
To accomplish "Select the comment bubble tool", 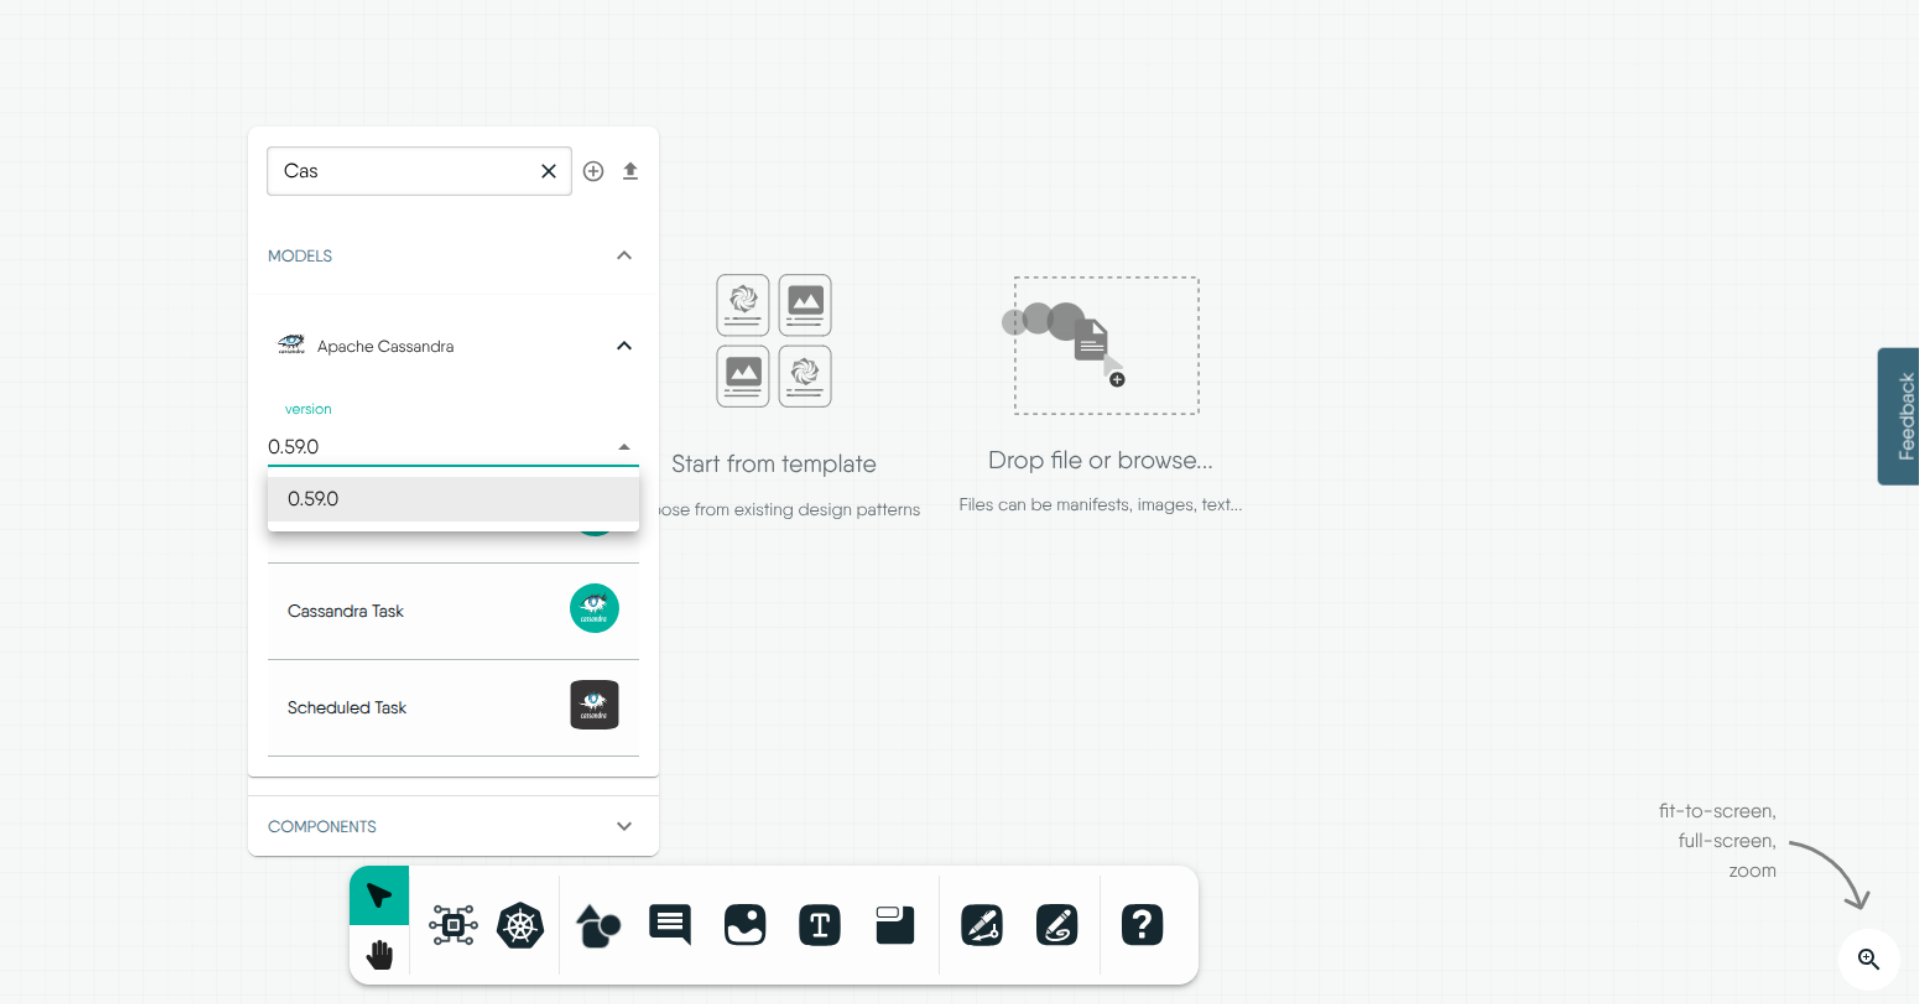I will (x=670, y=925).
